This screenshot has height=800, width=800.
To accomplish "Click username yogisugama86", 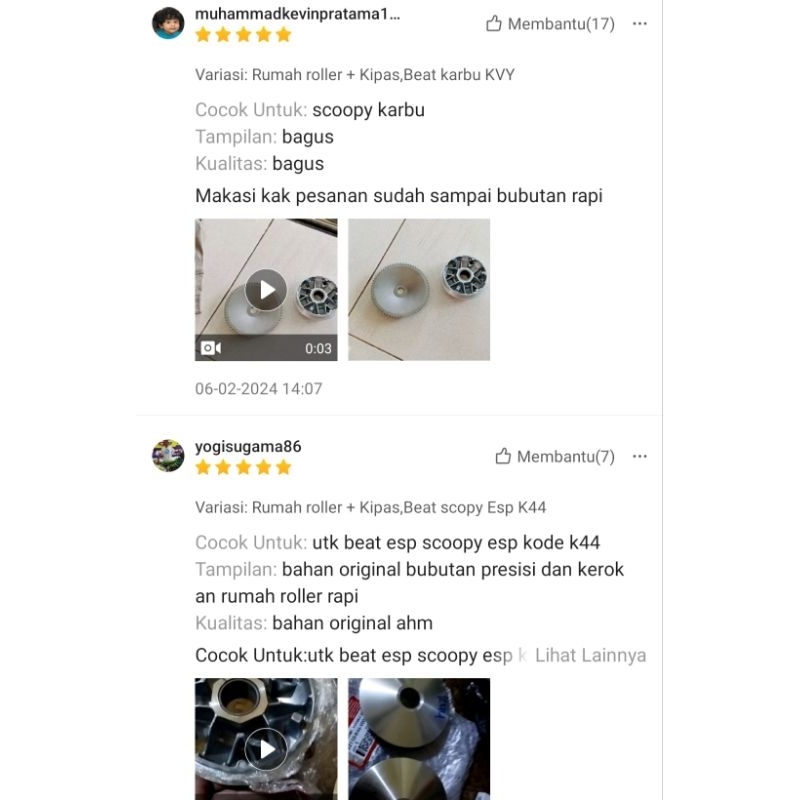I will 248,446.
